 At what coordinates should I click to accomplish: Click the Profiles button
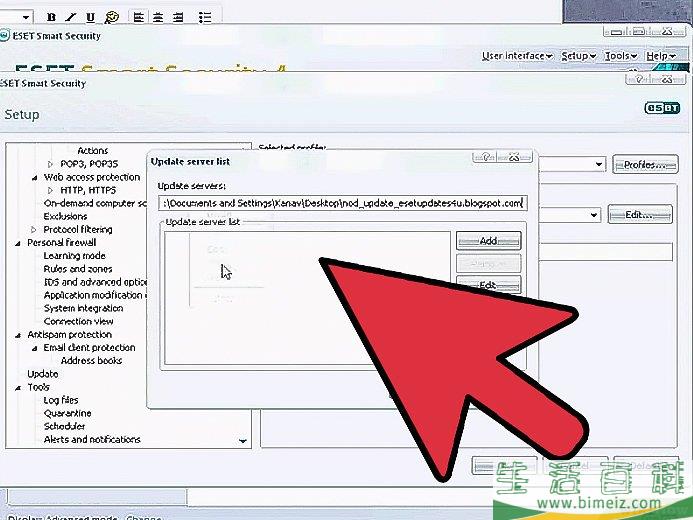coord(645,165)
